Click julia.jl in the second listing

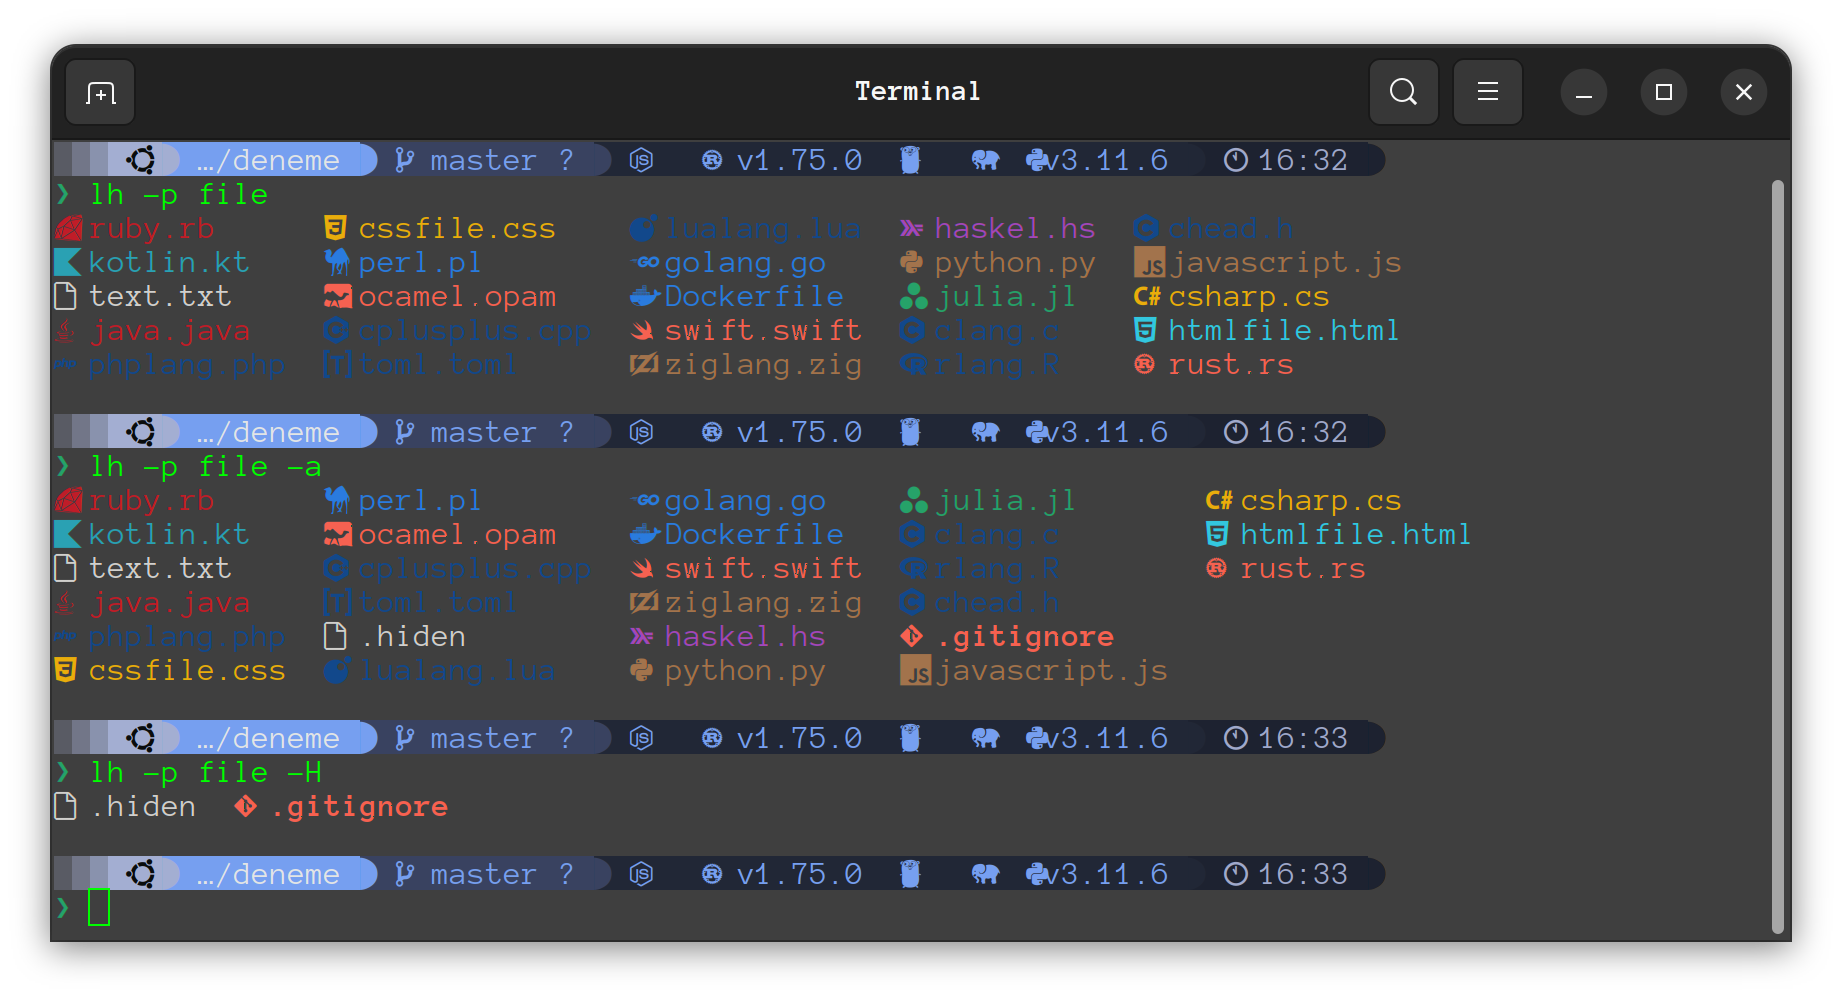click(x=1006, y=500)
